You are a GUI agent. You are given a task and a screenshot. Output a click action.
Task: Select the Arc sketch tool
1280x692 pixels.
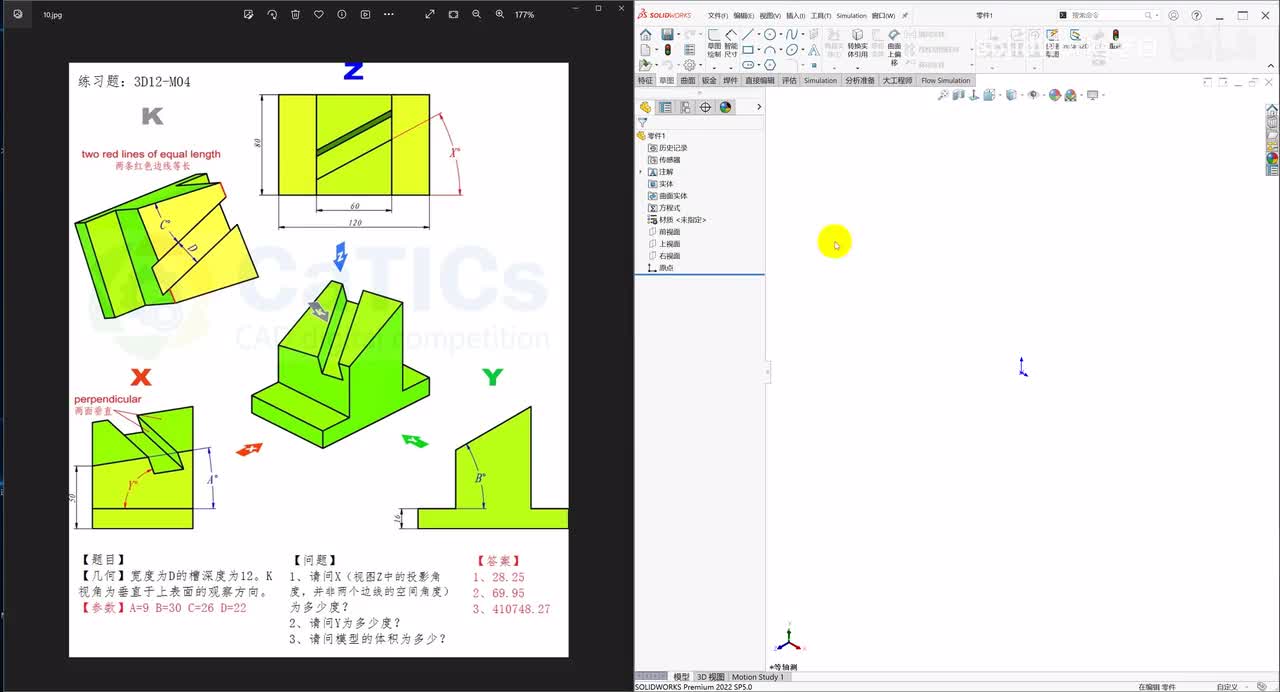tap(770, 50)
